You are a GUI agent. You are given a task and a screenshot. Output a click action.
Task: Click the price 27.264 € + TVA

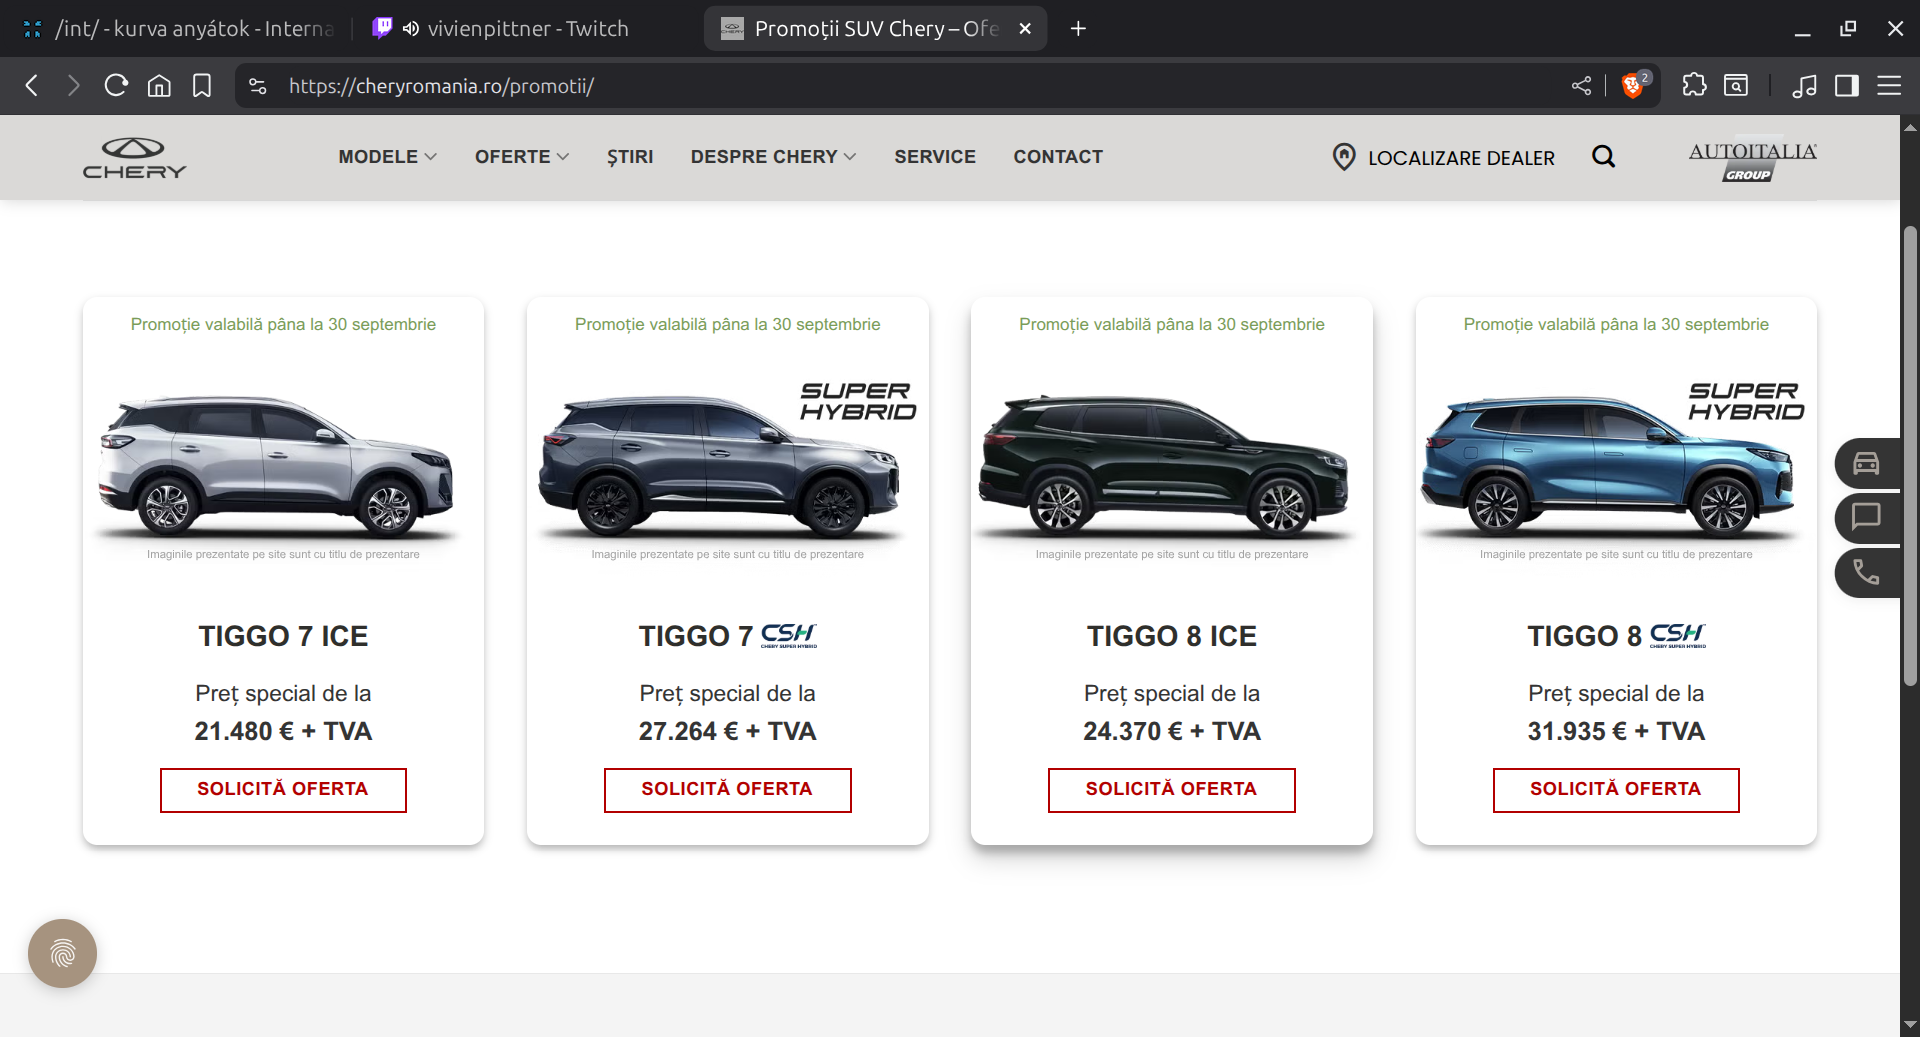pos(728,732)
